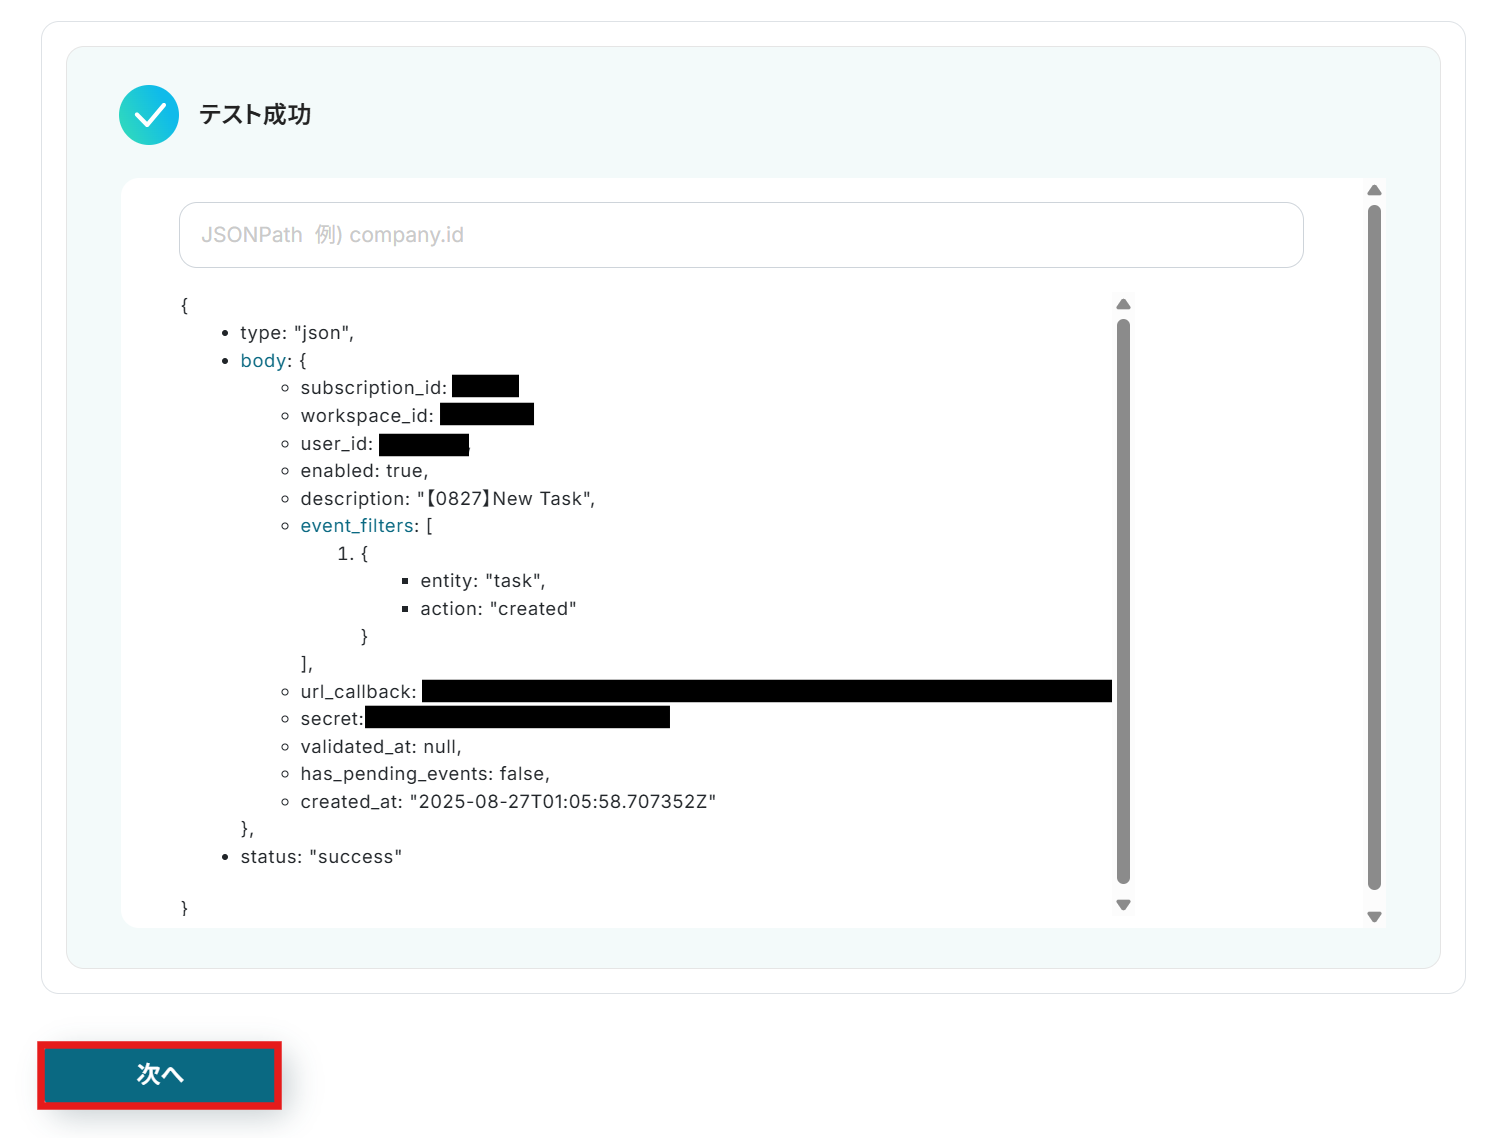This screenshot has height=1138, width=1501.
Task: Select the user_id label
Action: click(x=337, y=444)
